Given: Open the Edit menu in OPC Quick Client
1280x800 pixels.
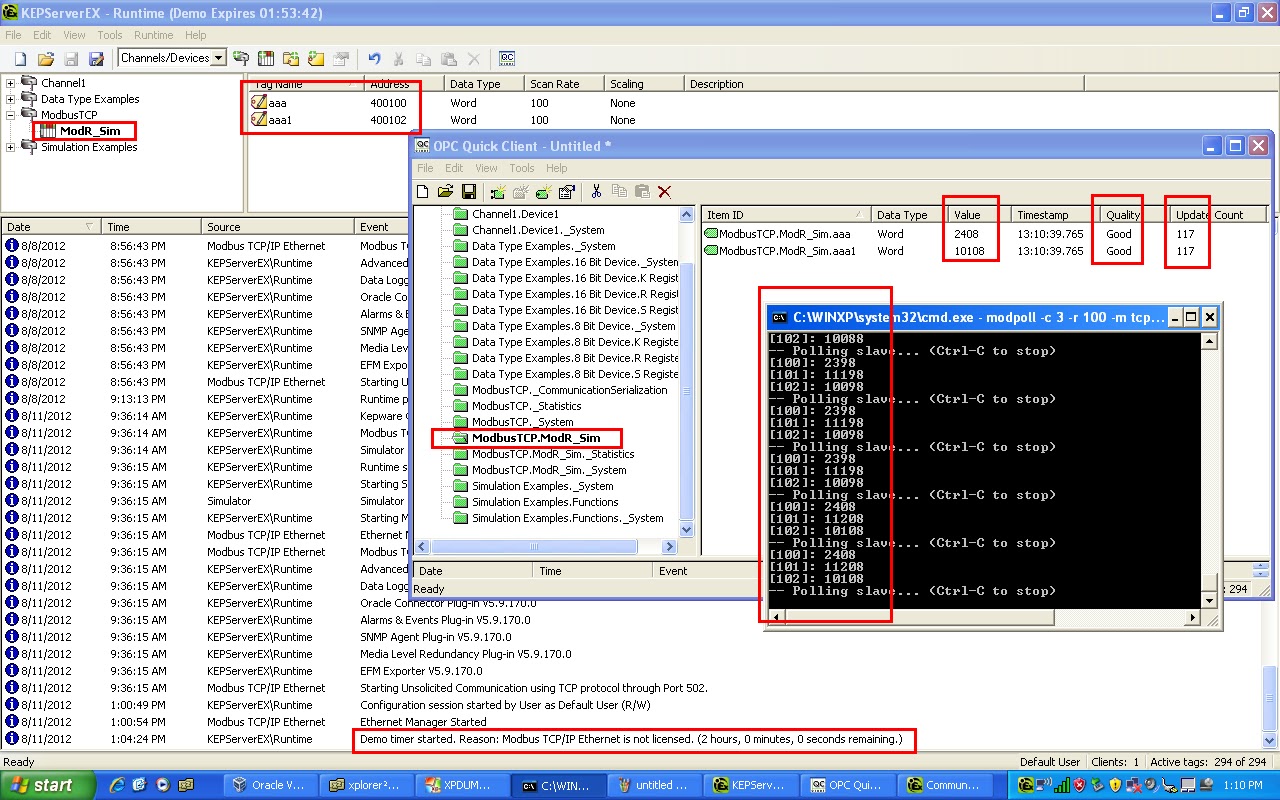Looking at the screenshot, I should (x=454, y=168).
